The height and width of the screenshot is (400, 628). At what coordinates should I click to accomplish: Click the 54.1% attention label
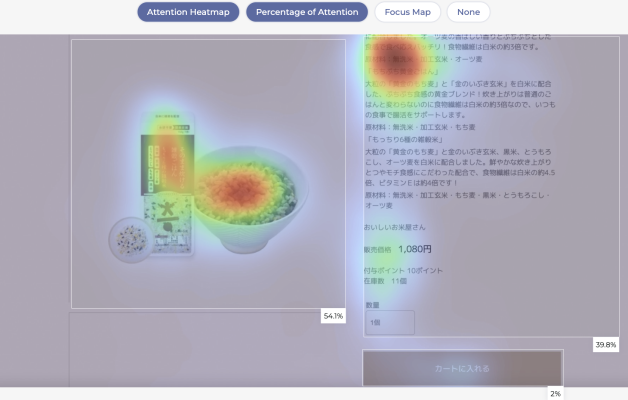pos(333,316)
